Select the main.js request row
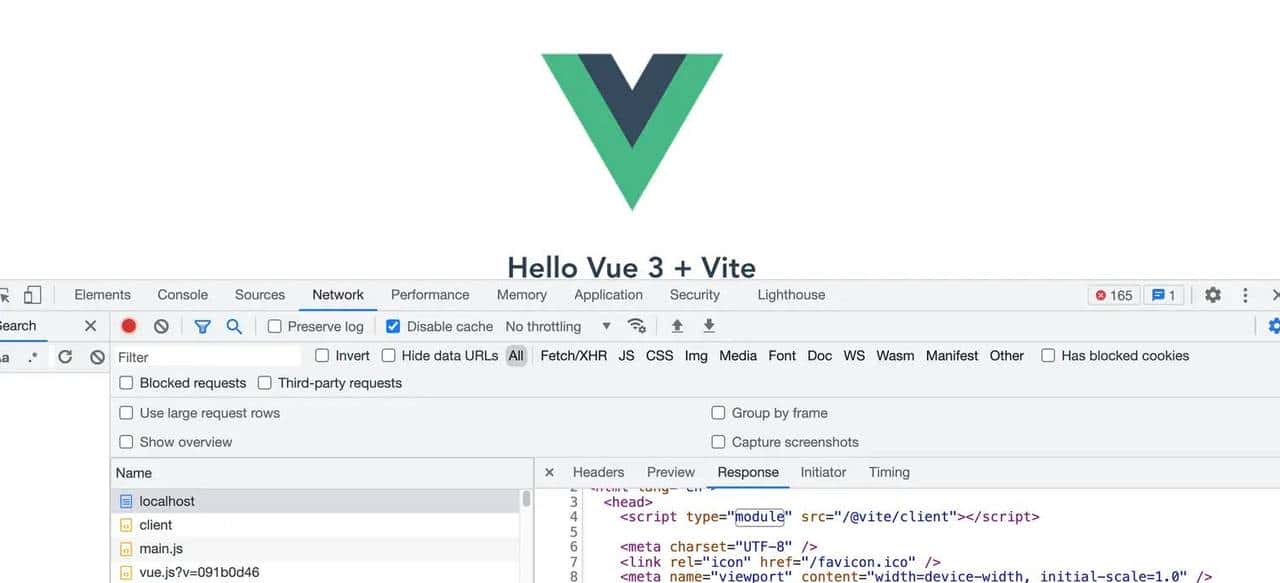 [x=161, y=549]
